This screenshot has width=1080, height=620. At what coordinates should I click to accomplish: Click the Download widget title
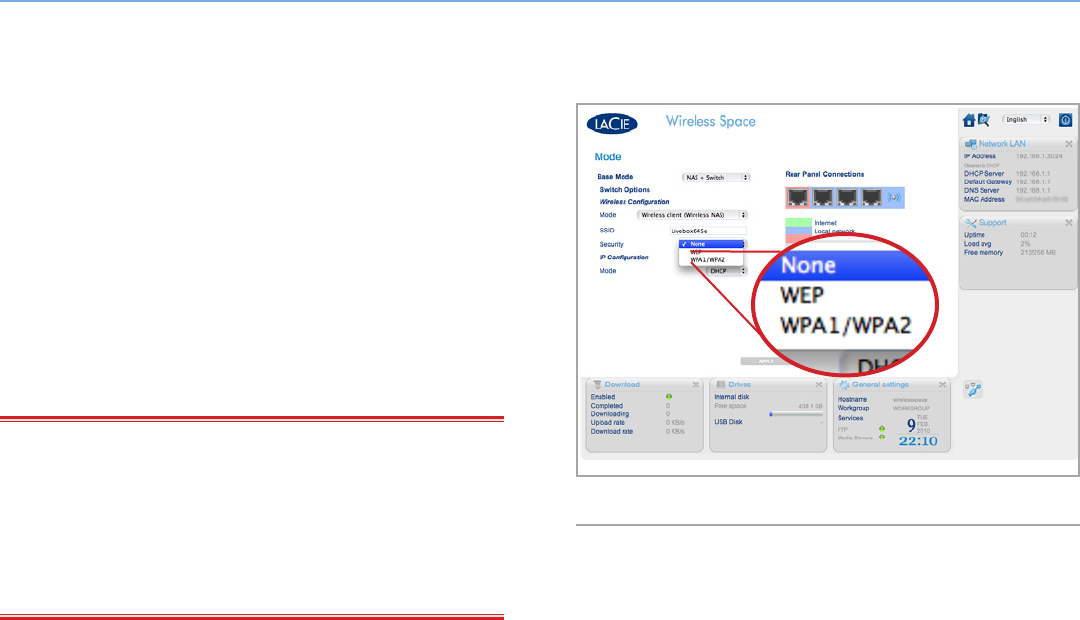click(x=622, y=384)
